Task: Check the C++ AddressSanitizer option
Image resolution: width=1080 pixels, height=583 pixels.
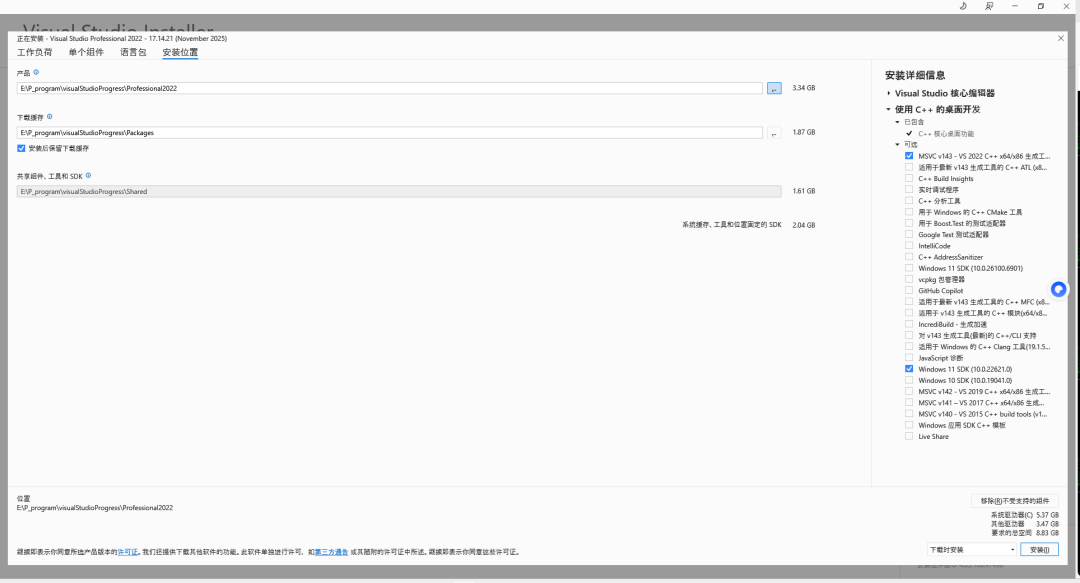Action: click(909, 257)
